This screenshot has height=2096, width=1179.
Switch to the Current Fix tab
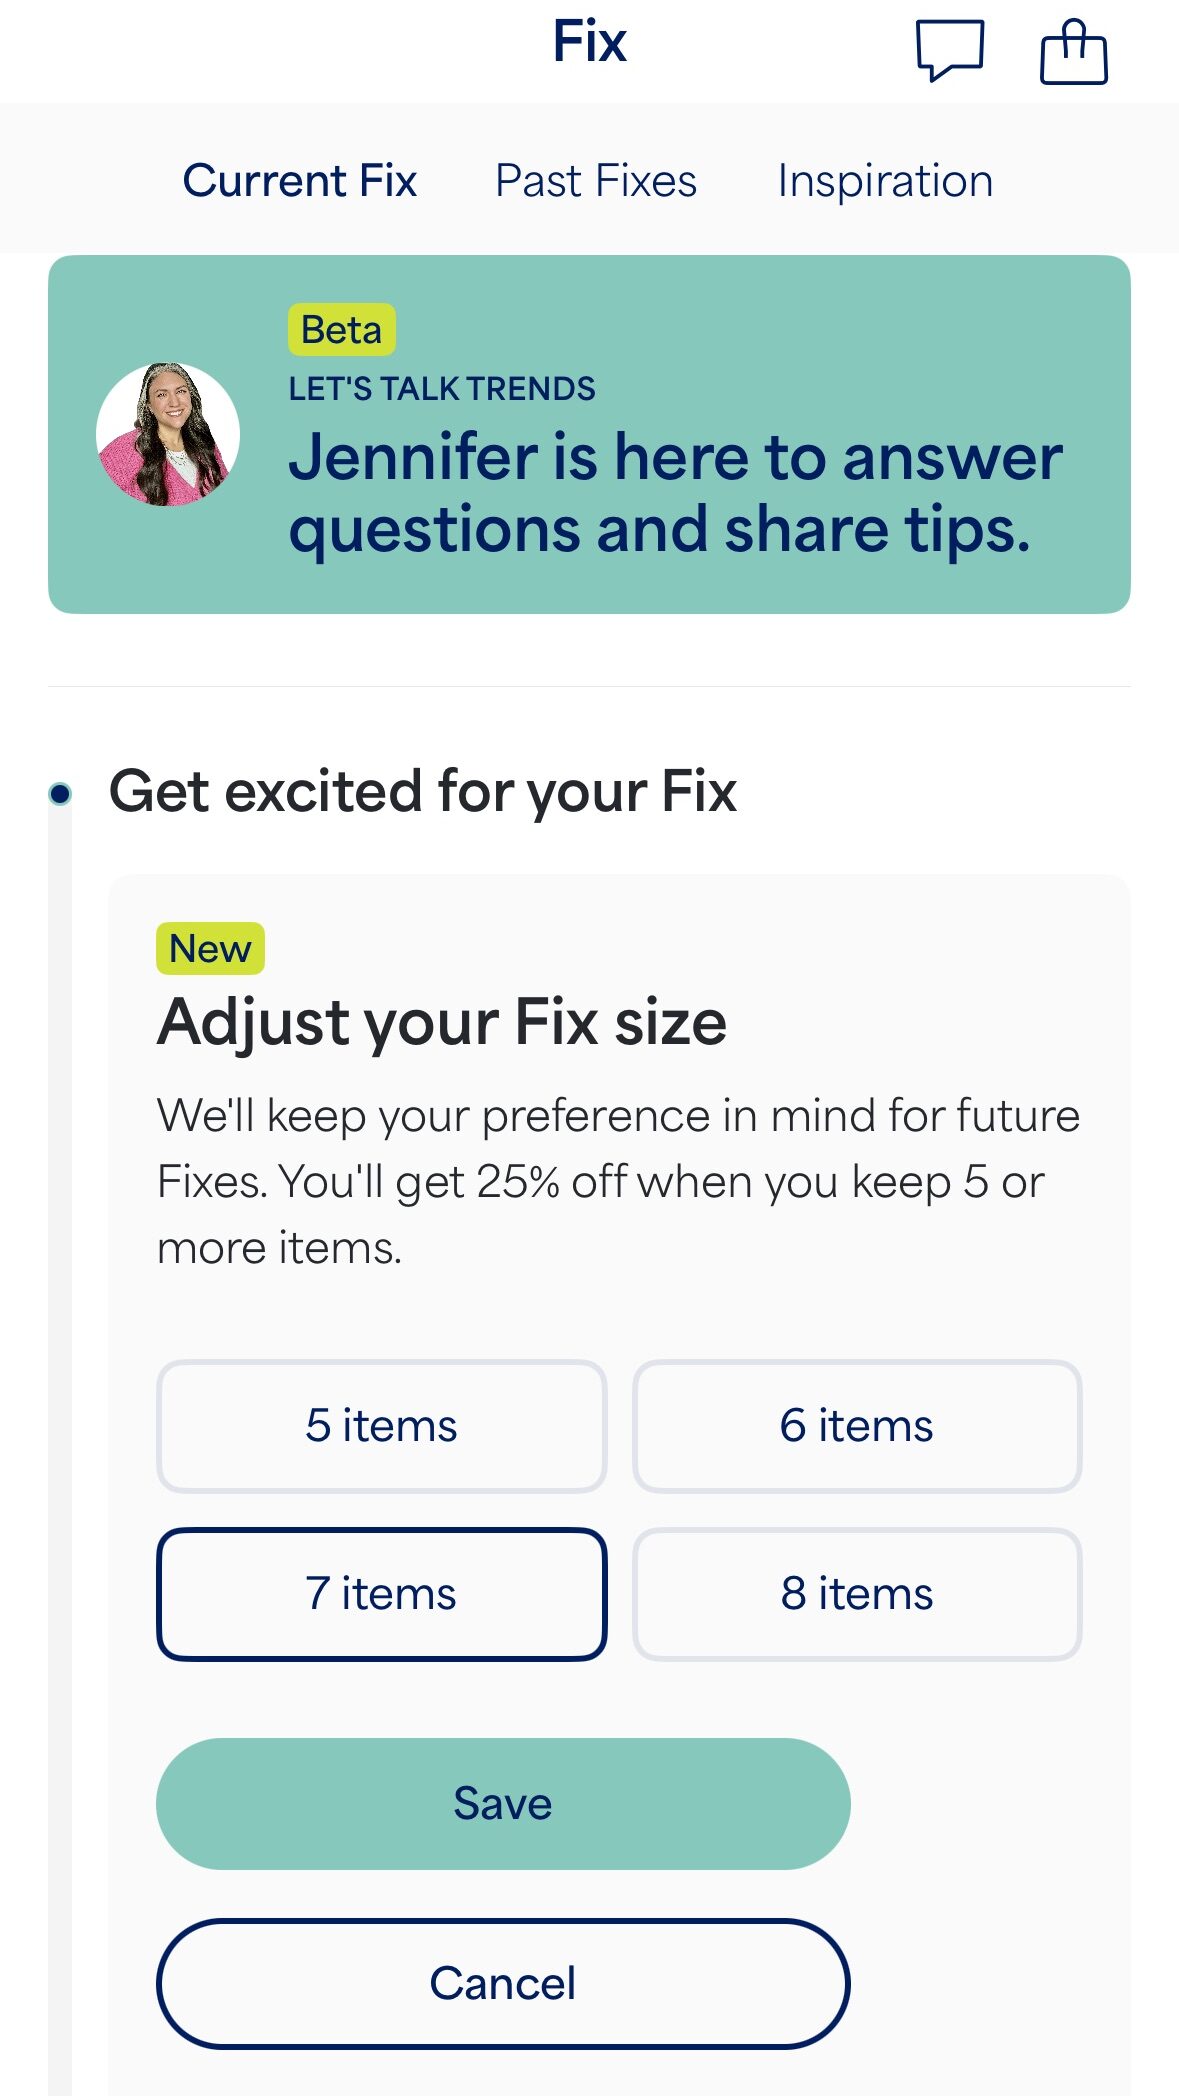299,181
